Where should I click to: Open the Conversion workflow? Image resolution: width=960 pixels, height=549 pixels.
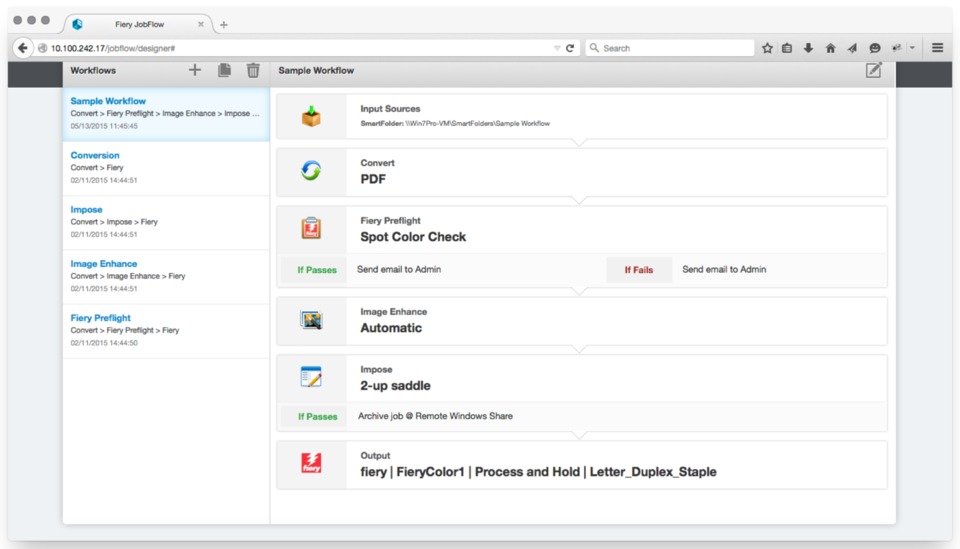coord(166,168)
